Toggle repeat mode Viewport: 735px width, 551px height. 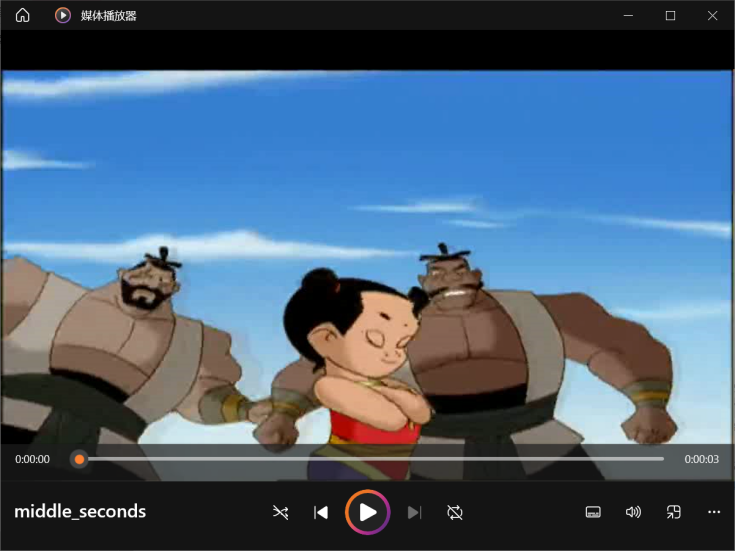(x=455, y=512)
